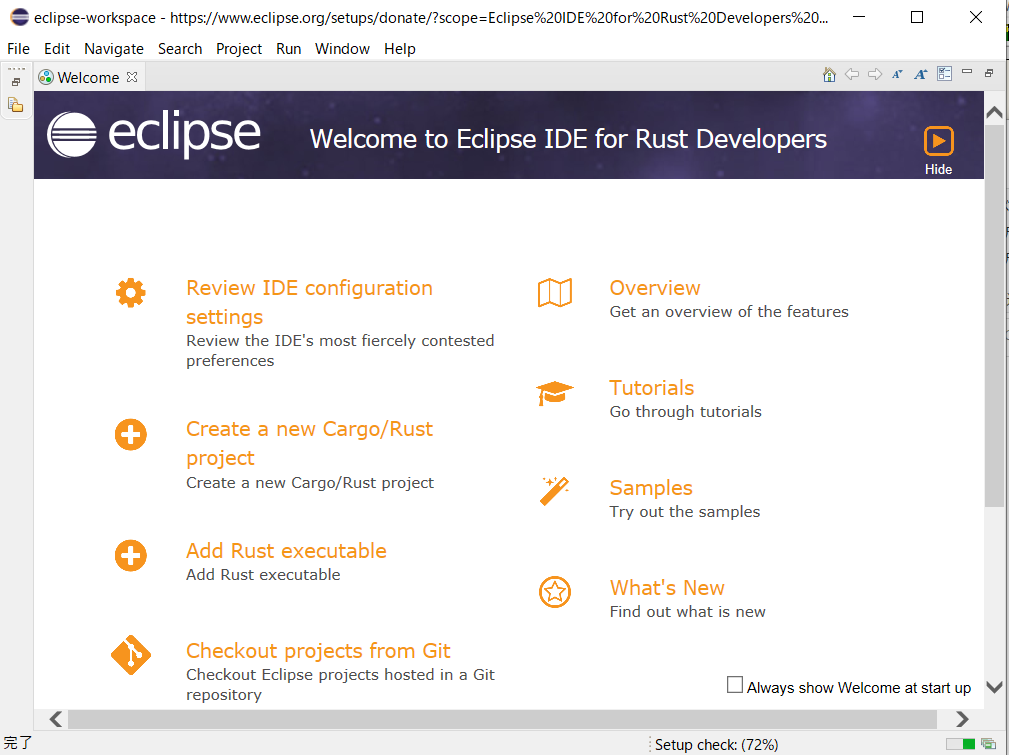The width and height of the screenshot is (1009, 755).
Task: Enable Always show Welcome at start up
Action: click(734, 685)
